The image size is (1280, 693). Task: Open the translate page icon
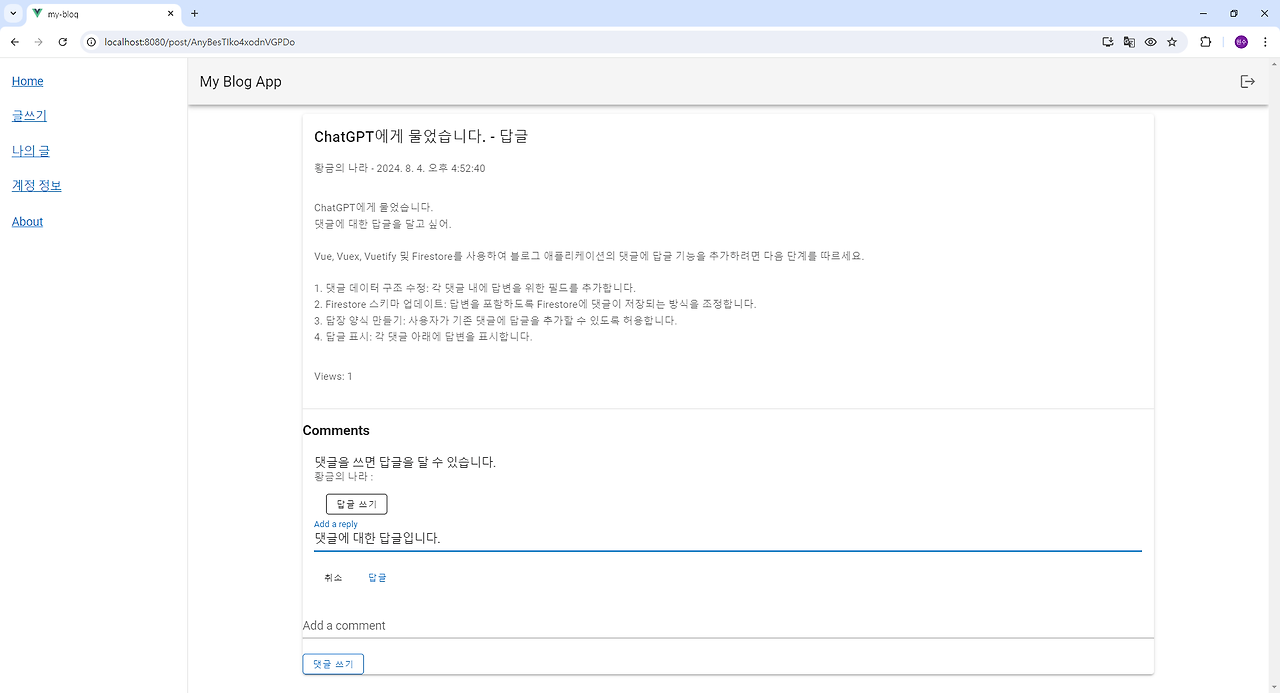pyautogui.click(x=1129, y=42)
